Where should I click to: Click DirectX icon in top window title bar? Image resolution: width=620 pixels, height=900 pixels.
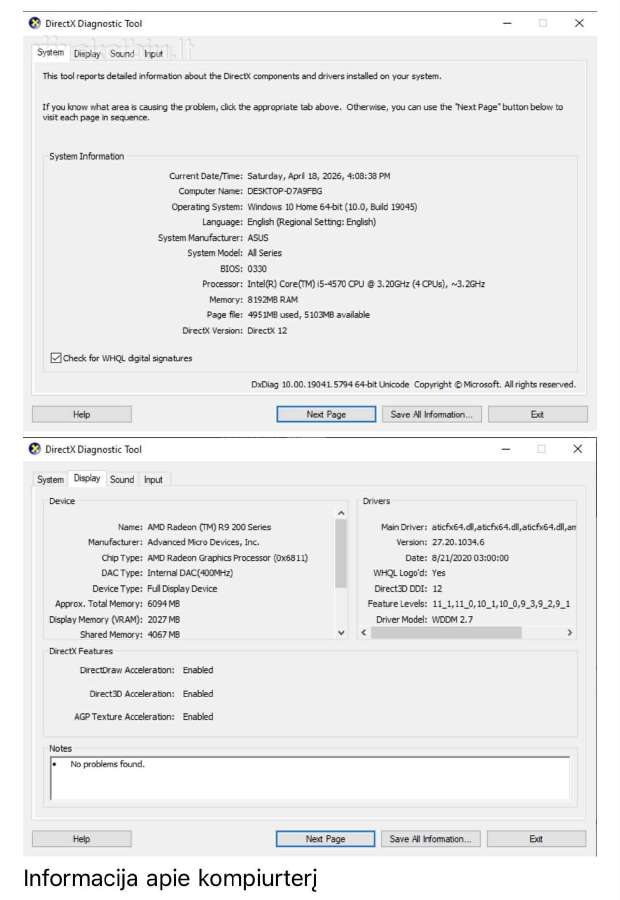pos(35,24)
